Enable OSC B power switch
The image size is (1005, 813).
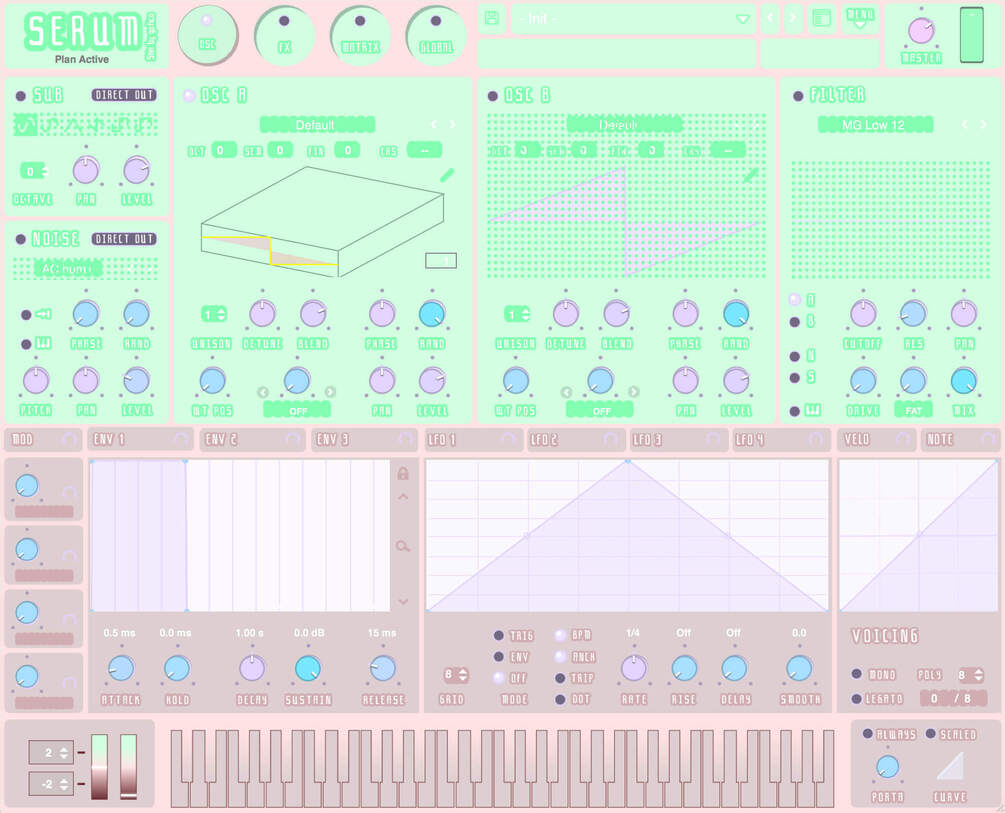point(492,96)
